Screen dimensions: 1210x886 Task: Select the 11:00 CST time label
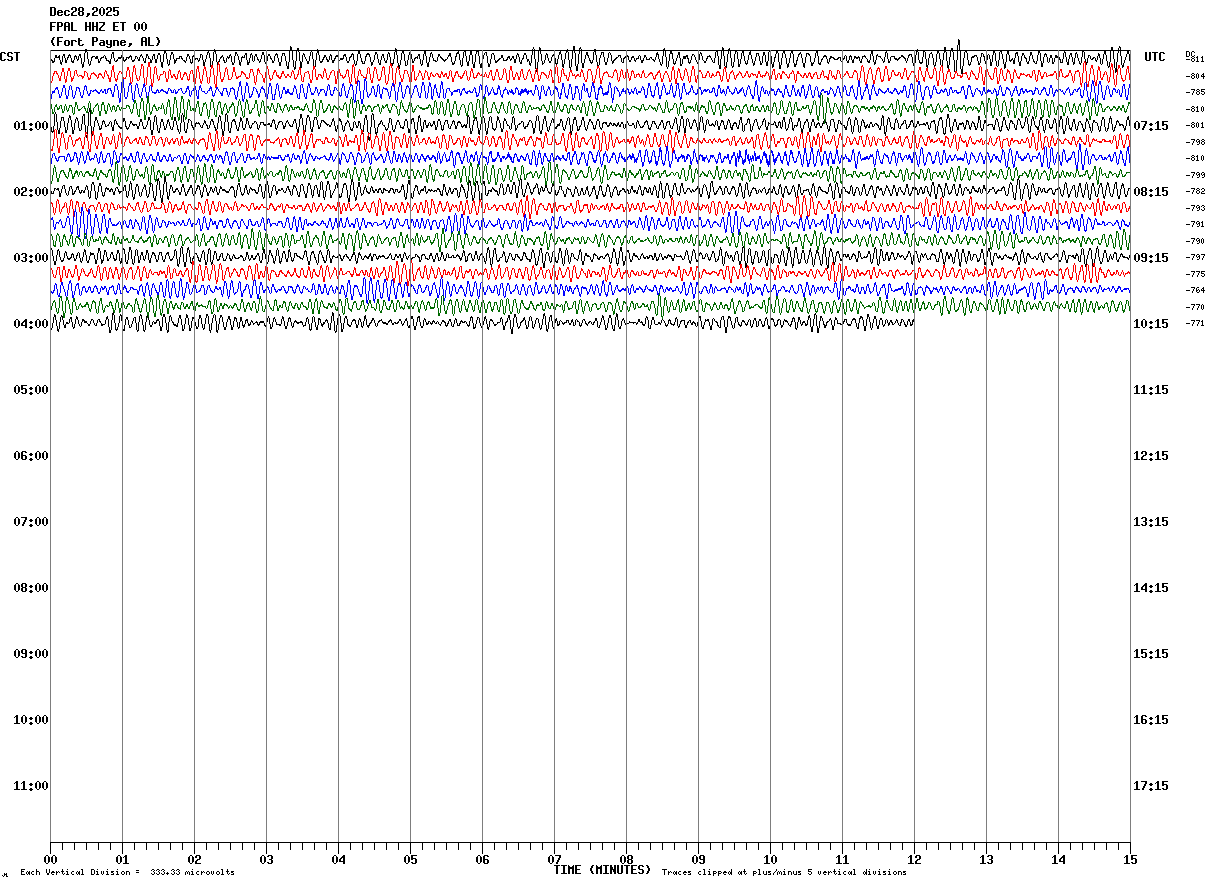tap(31, 786)
